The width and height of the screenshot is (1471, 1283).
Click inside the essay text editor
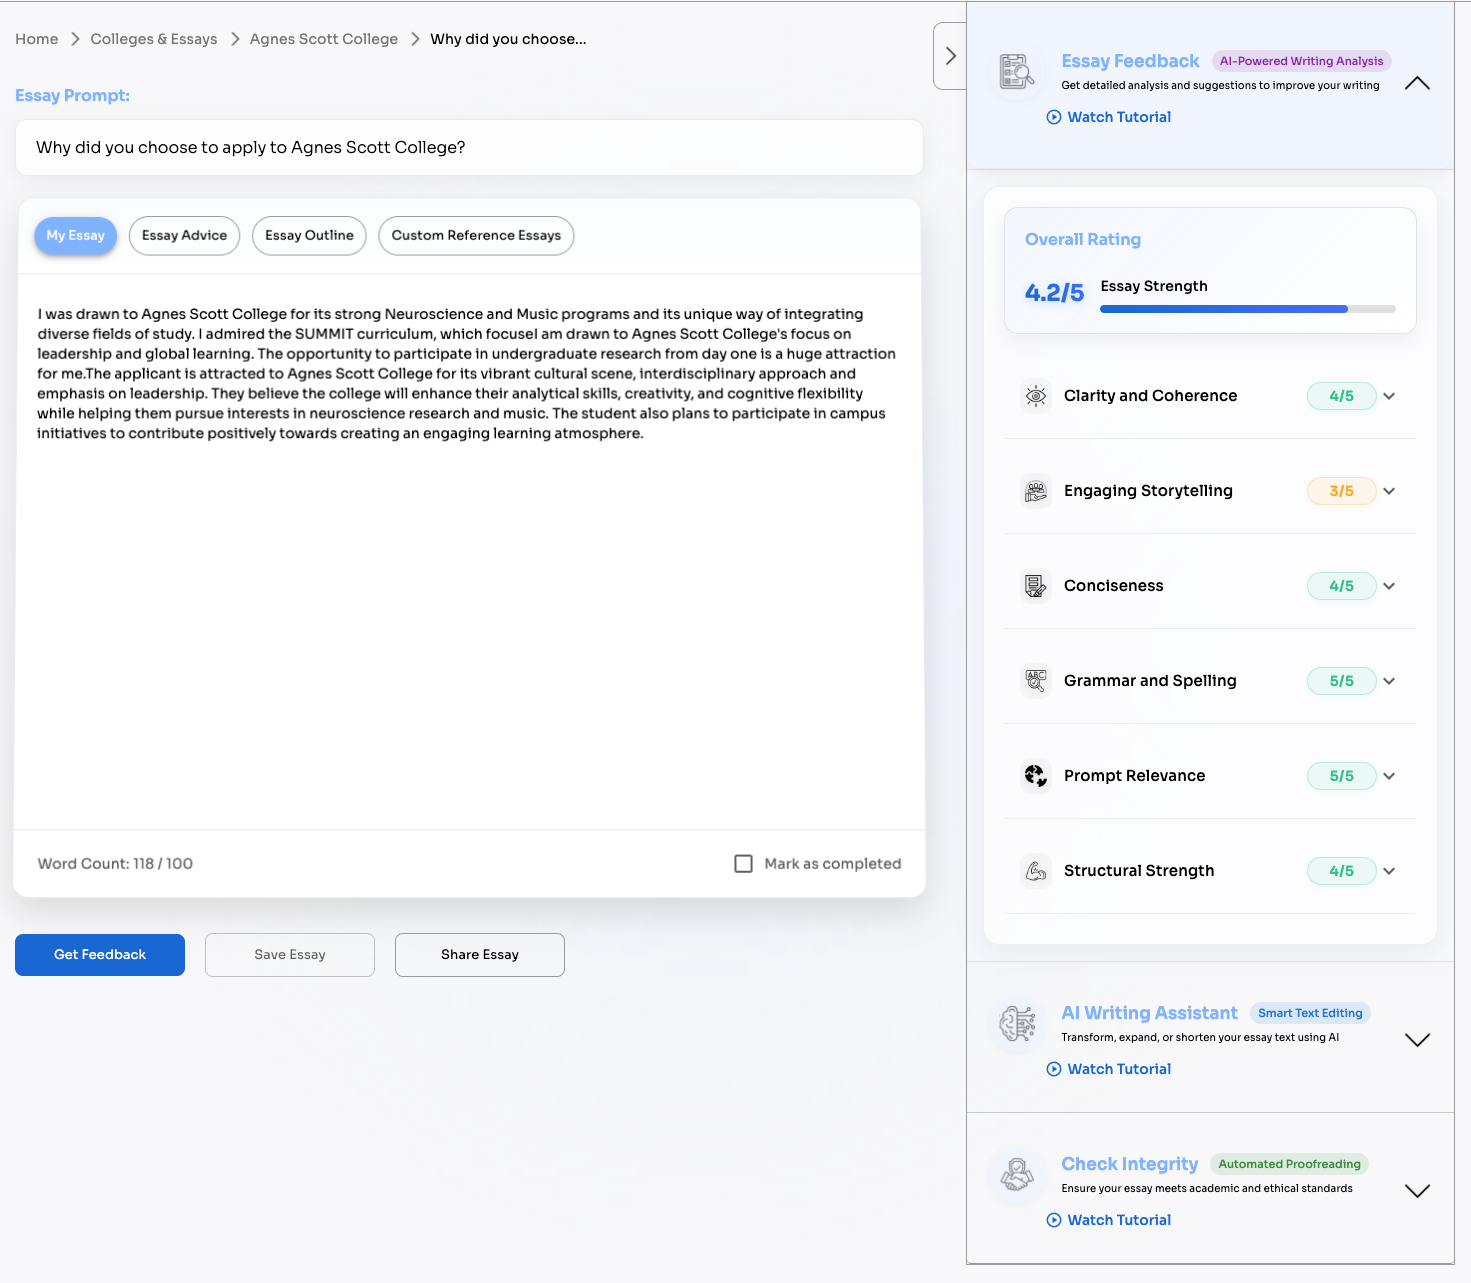468,600
